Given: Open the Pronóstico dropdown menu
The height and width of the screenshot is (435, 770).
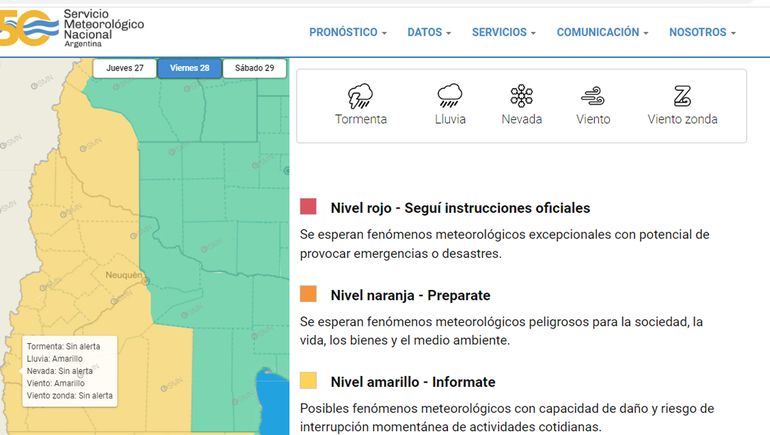Looking at the screenshot, I should tap(347, 33).
